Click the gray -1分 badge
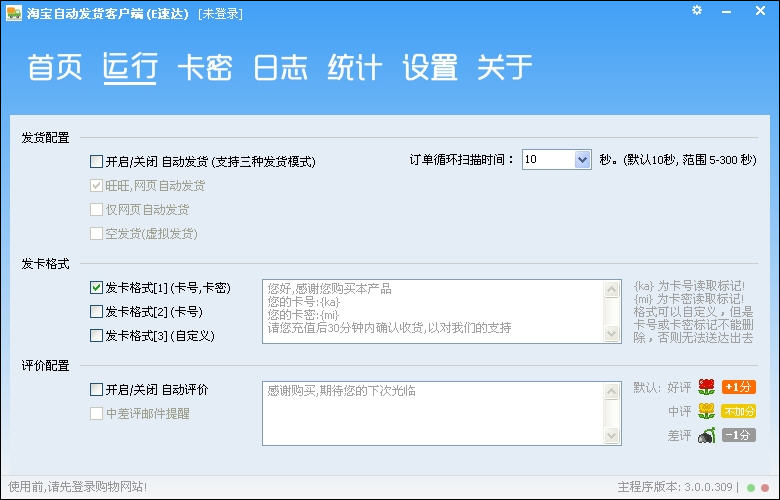Screen dimensions: 780x500 pyautogui.click(x=739, y=435)
